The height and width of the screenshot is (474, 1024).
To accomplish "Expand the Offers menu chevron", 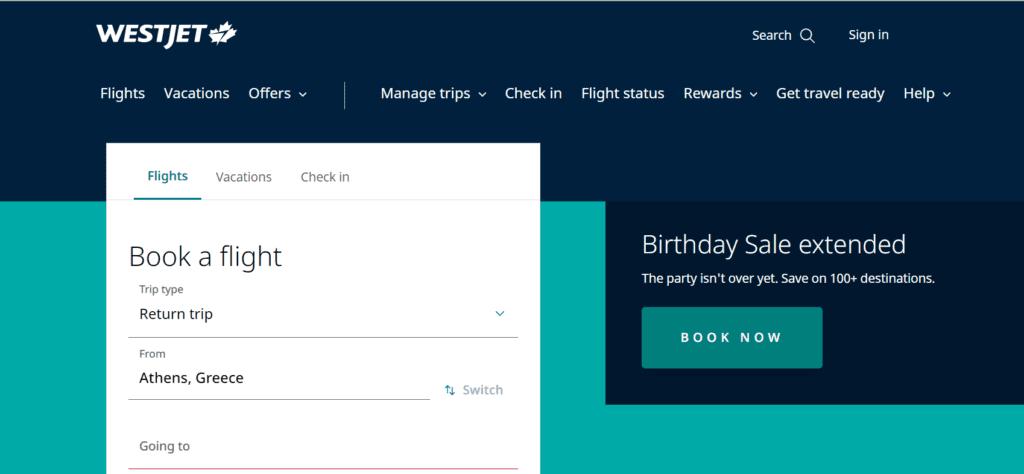I will (x=303, y=95).
